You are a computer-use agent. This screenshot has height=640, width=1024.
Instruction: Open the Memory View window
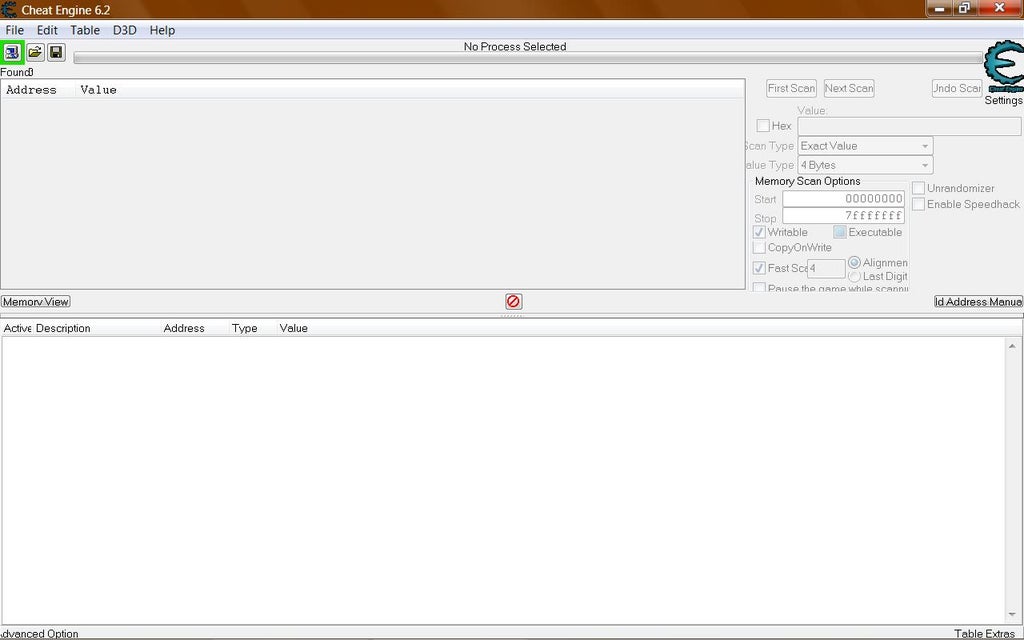pyautogui.click(x=35, y=301)
